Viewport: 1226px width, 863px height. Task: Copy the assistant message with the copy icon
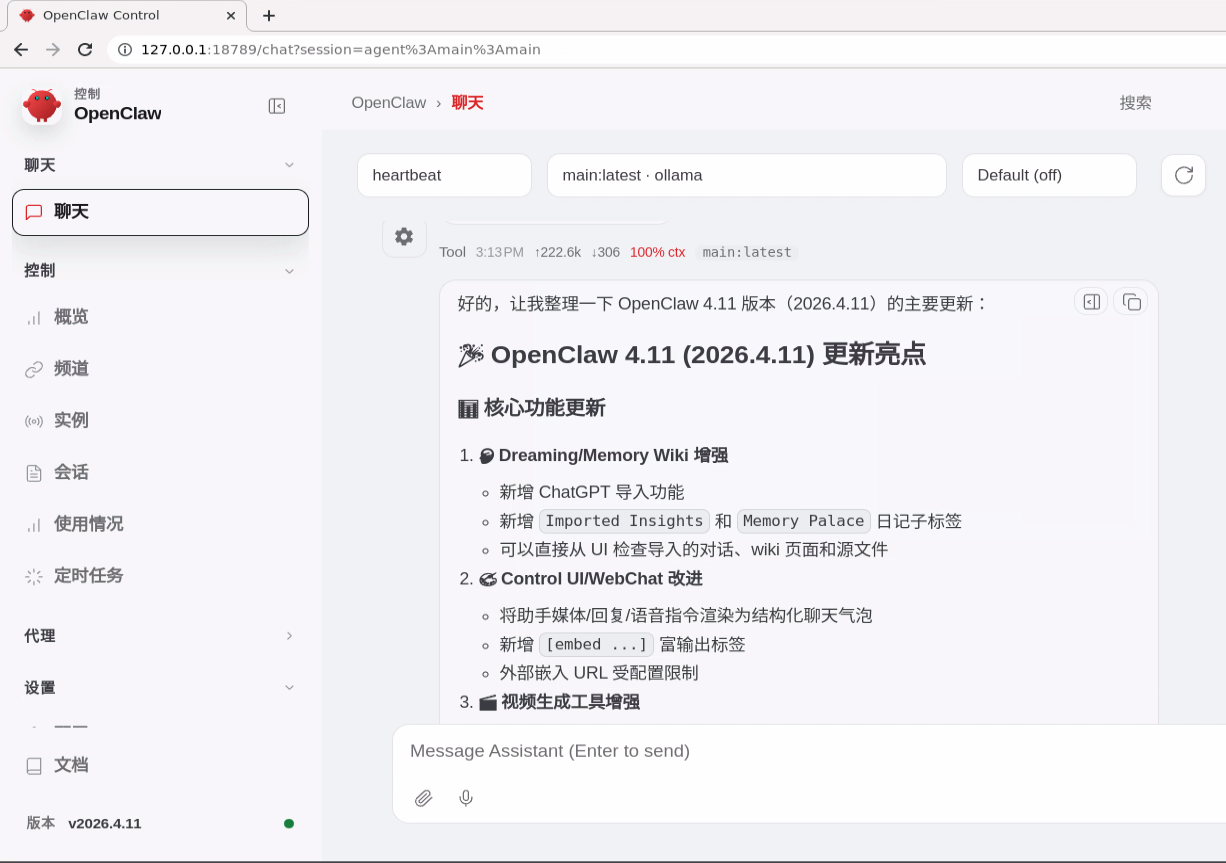point(1131,301)
